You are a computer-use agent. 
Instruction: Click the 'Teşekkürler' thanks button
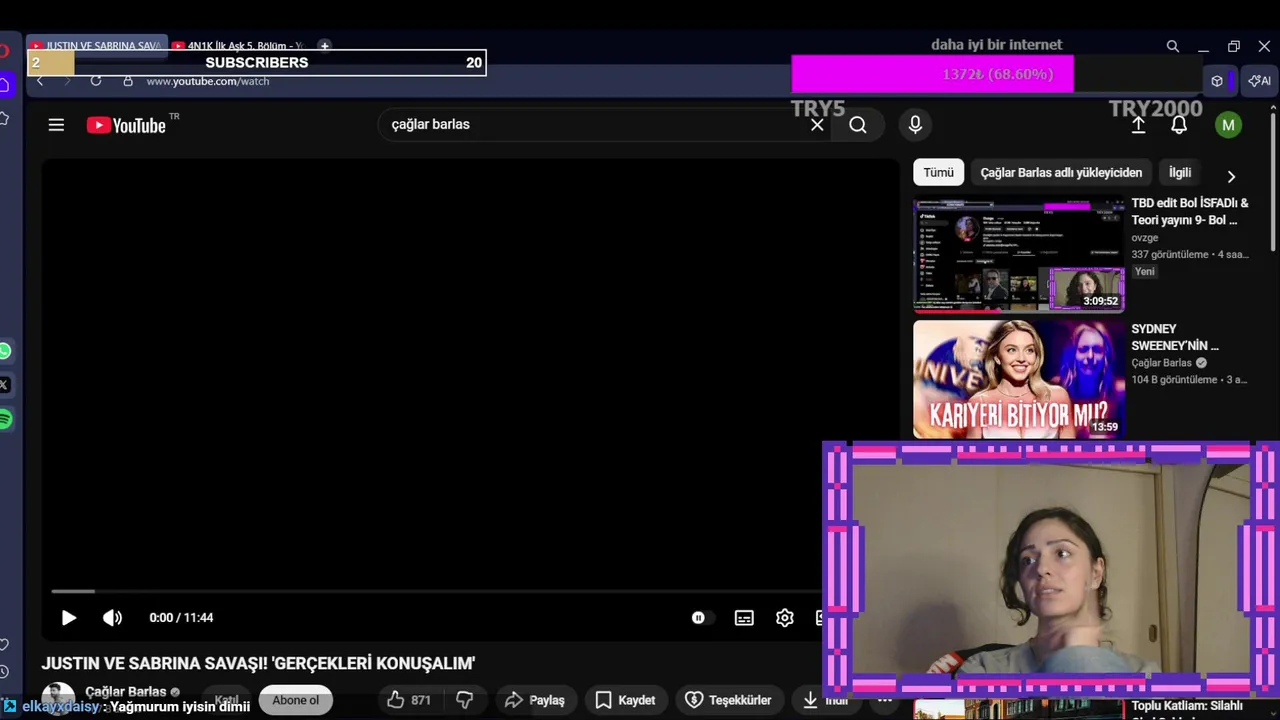point(728,700)
